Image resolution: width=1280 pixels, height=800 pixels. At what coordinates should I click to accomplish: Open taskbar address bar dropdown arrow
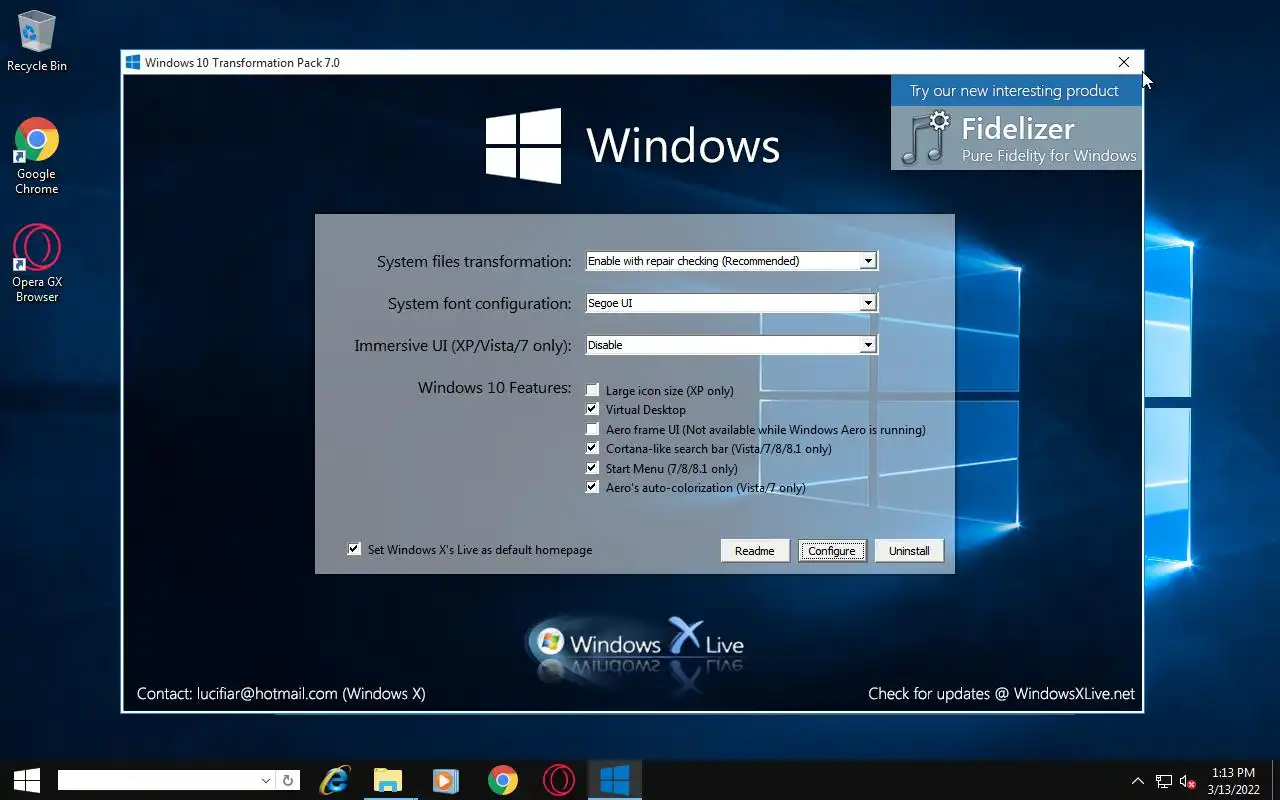click(x=266, y=780)
